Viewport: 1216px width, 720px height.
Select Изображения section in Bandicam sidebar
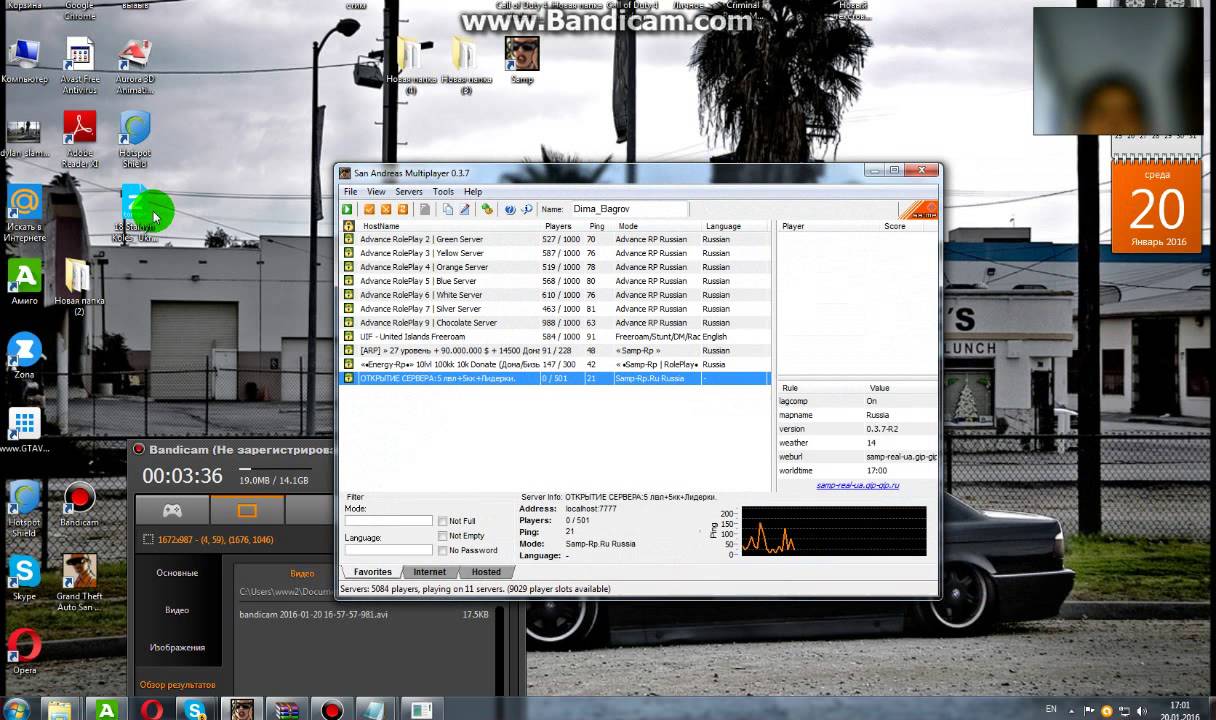click(177, 647)
